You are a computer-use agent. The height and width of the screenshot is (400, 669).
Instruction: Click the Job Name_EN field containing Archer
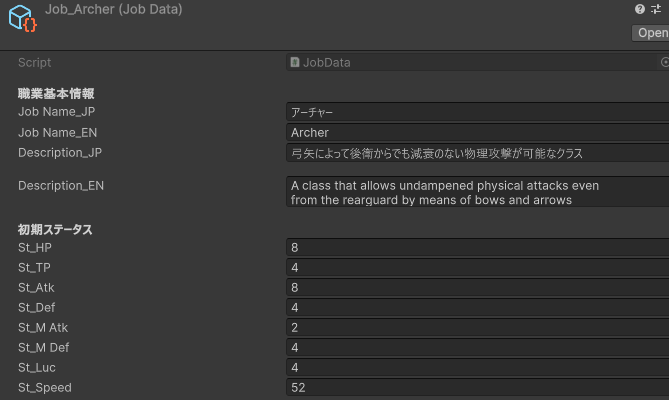477,132
